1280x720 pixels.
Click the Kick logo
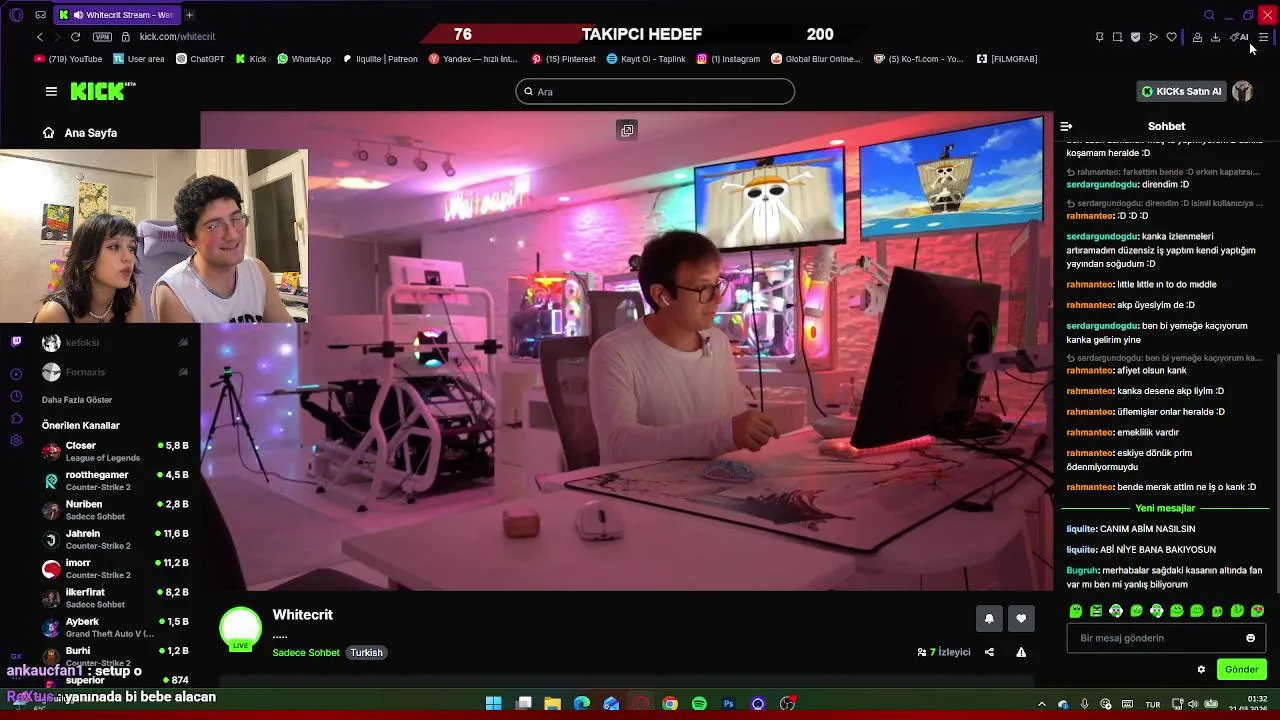(102, 91)
